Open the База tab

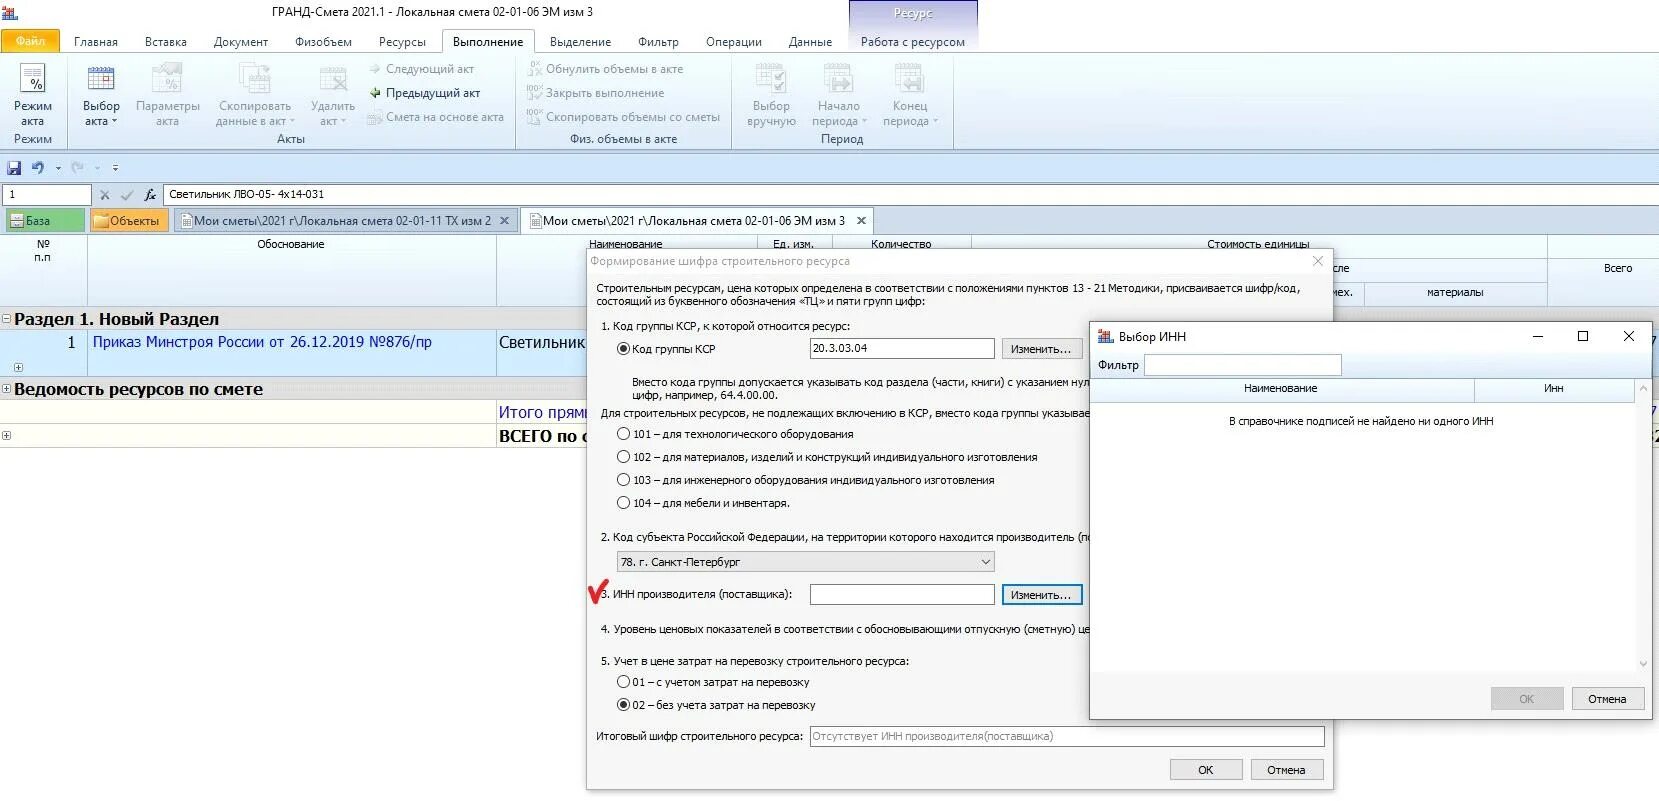(x=45, y=221)
